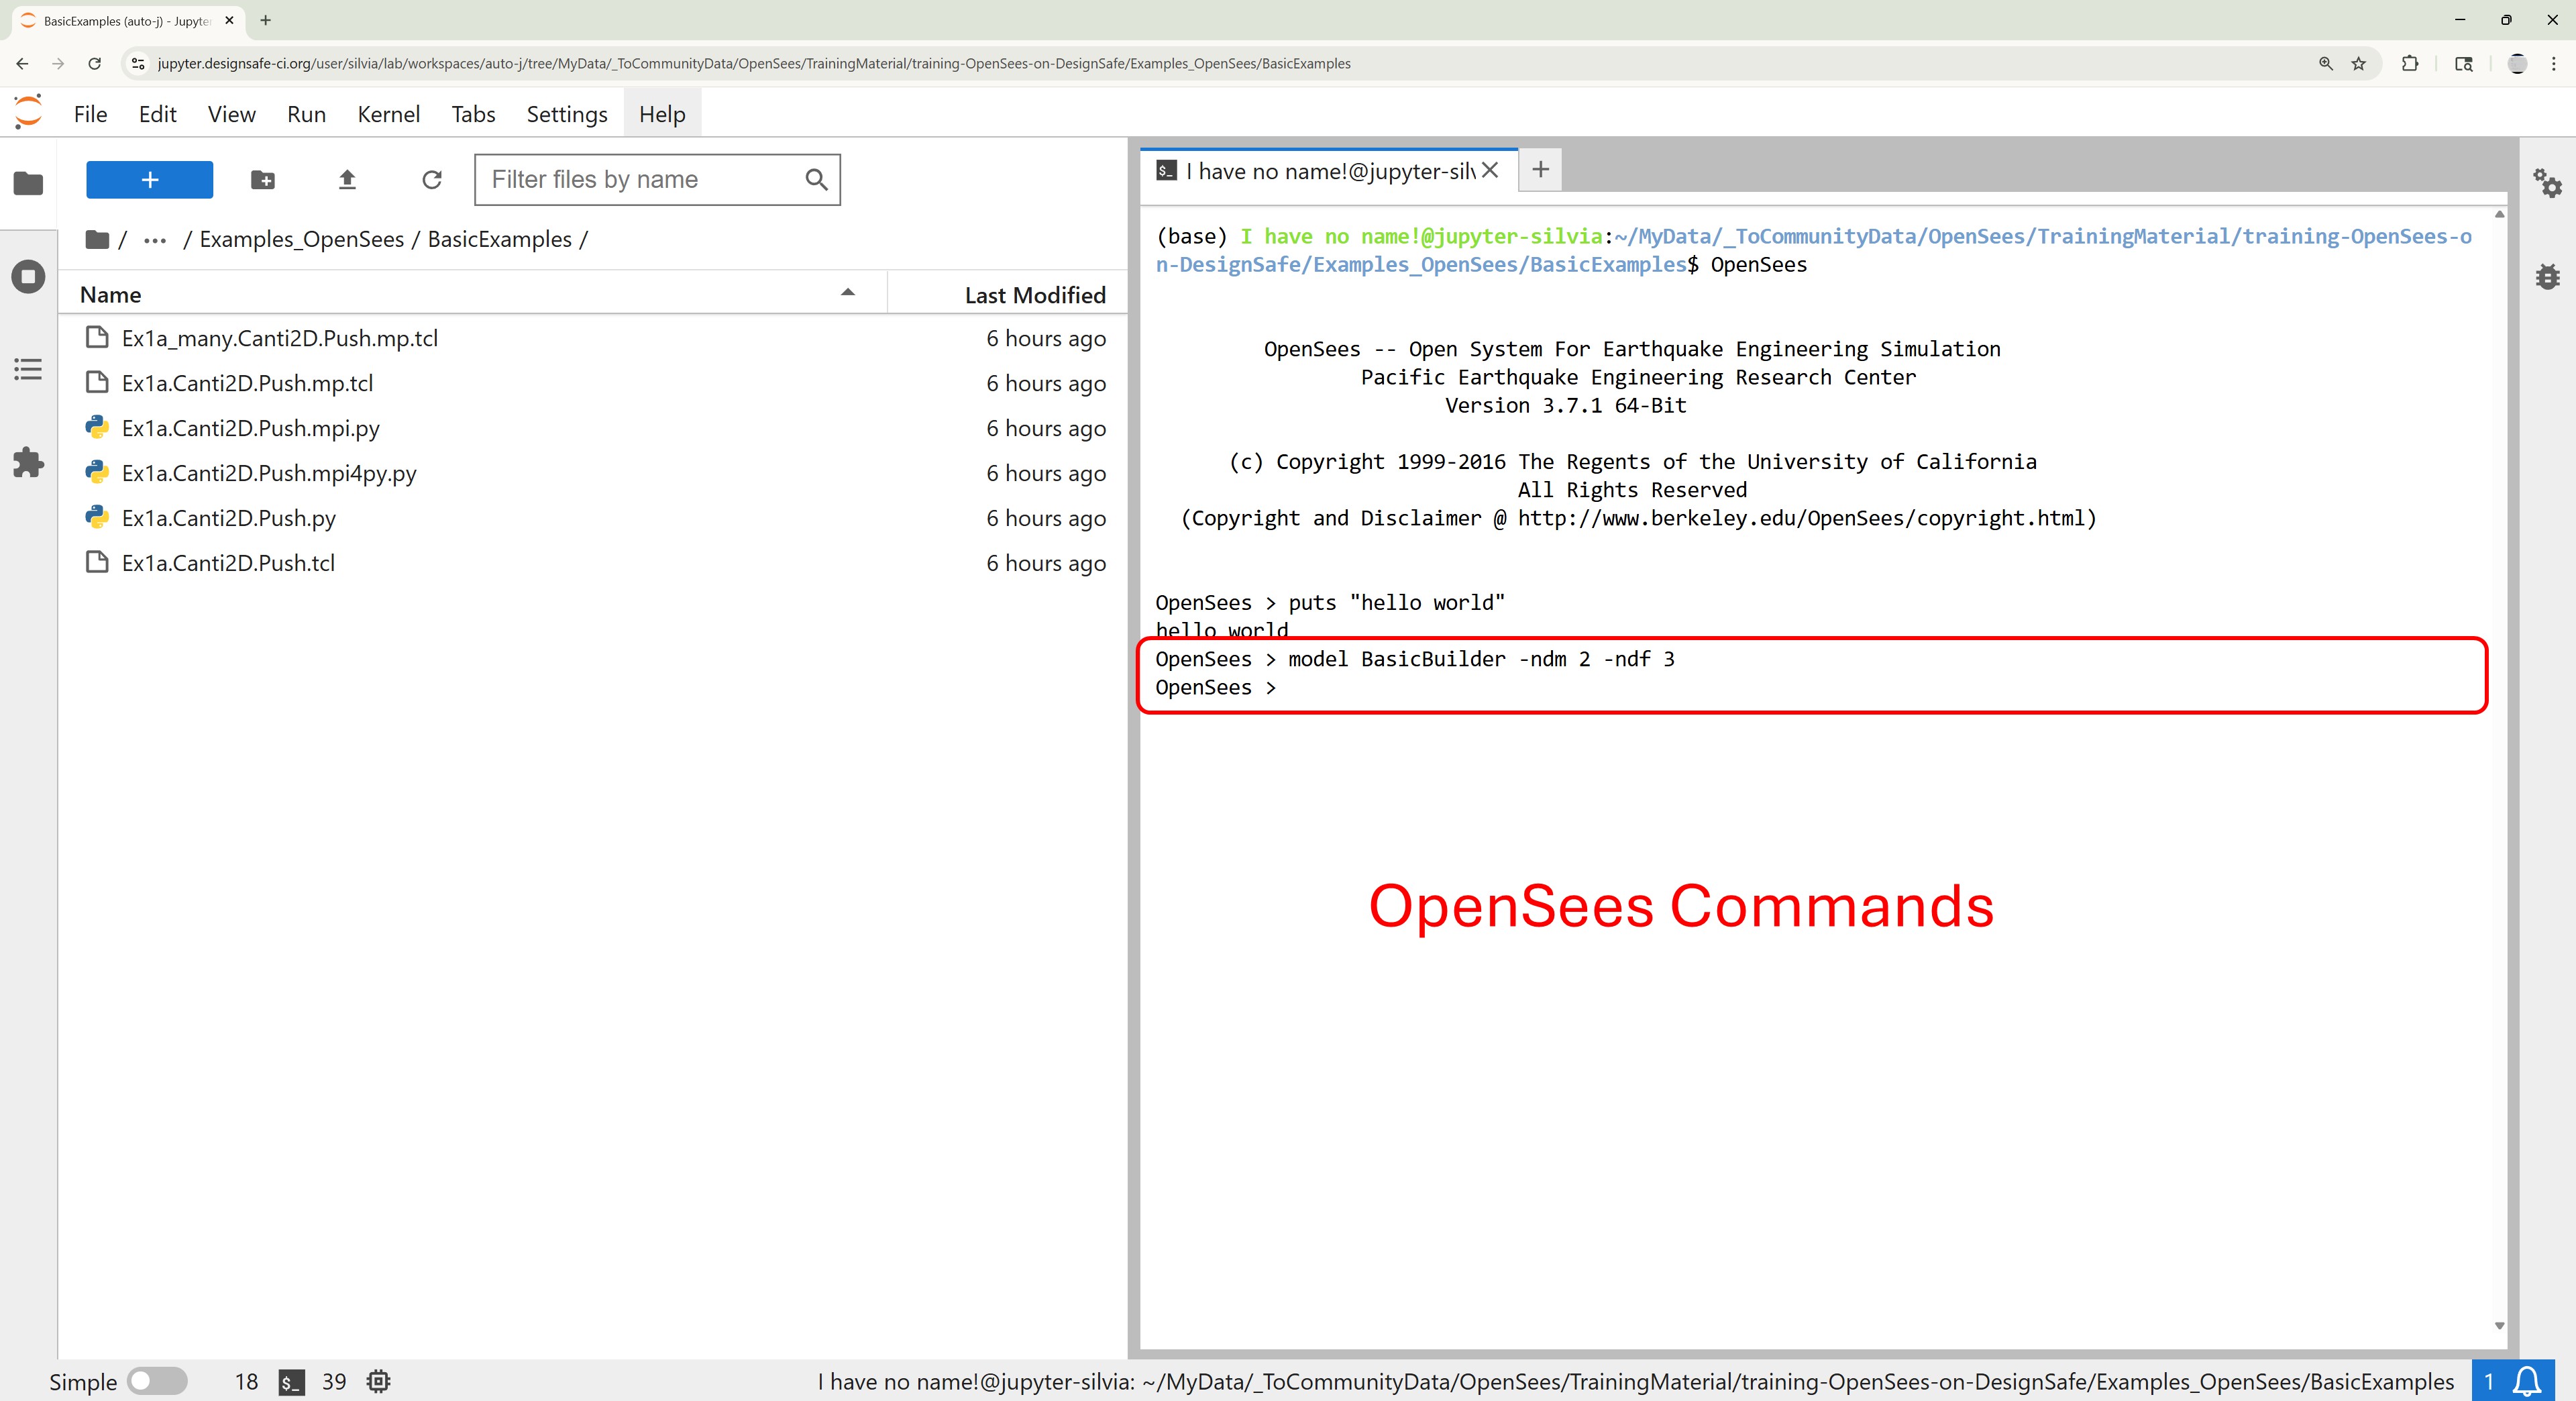Screen dimensions: 2576x1401
Task: Click the Filter files by name field
Action: click(x=640, y=180)
